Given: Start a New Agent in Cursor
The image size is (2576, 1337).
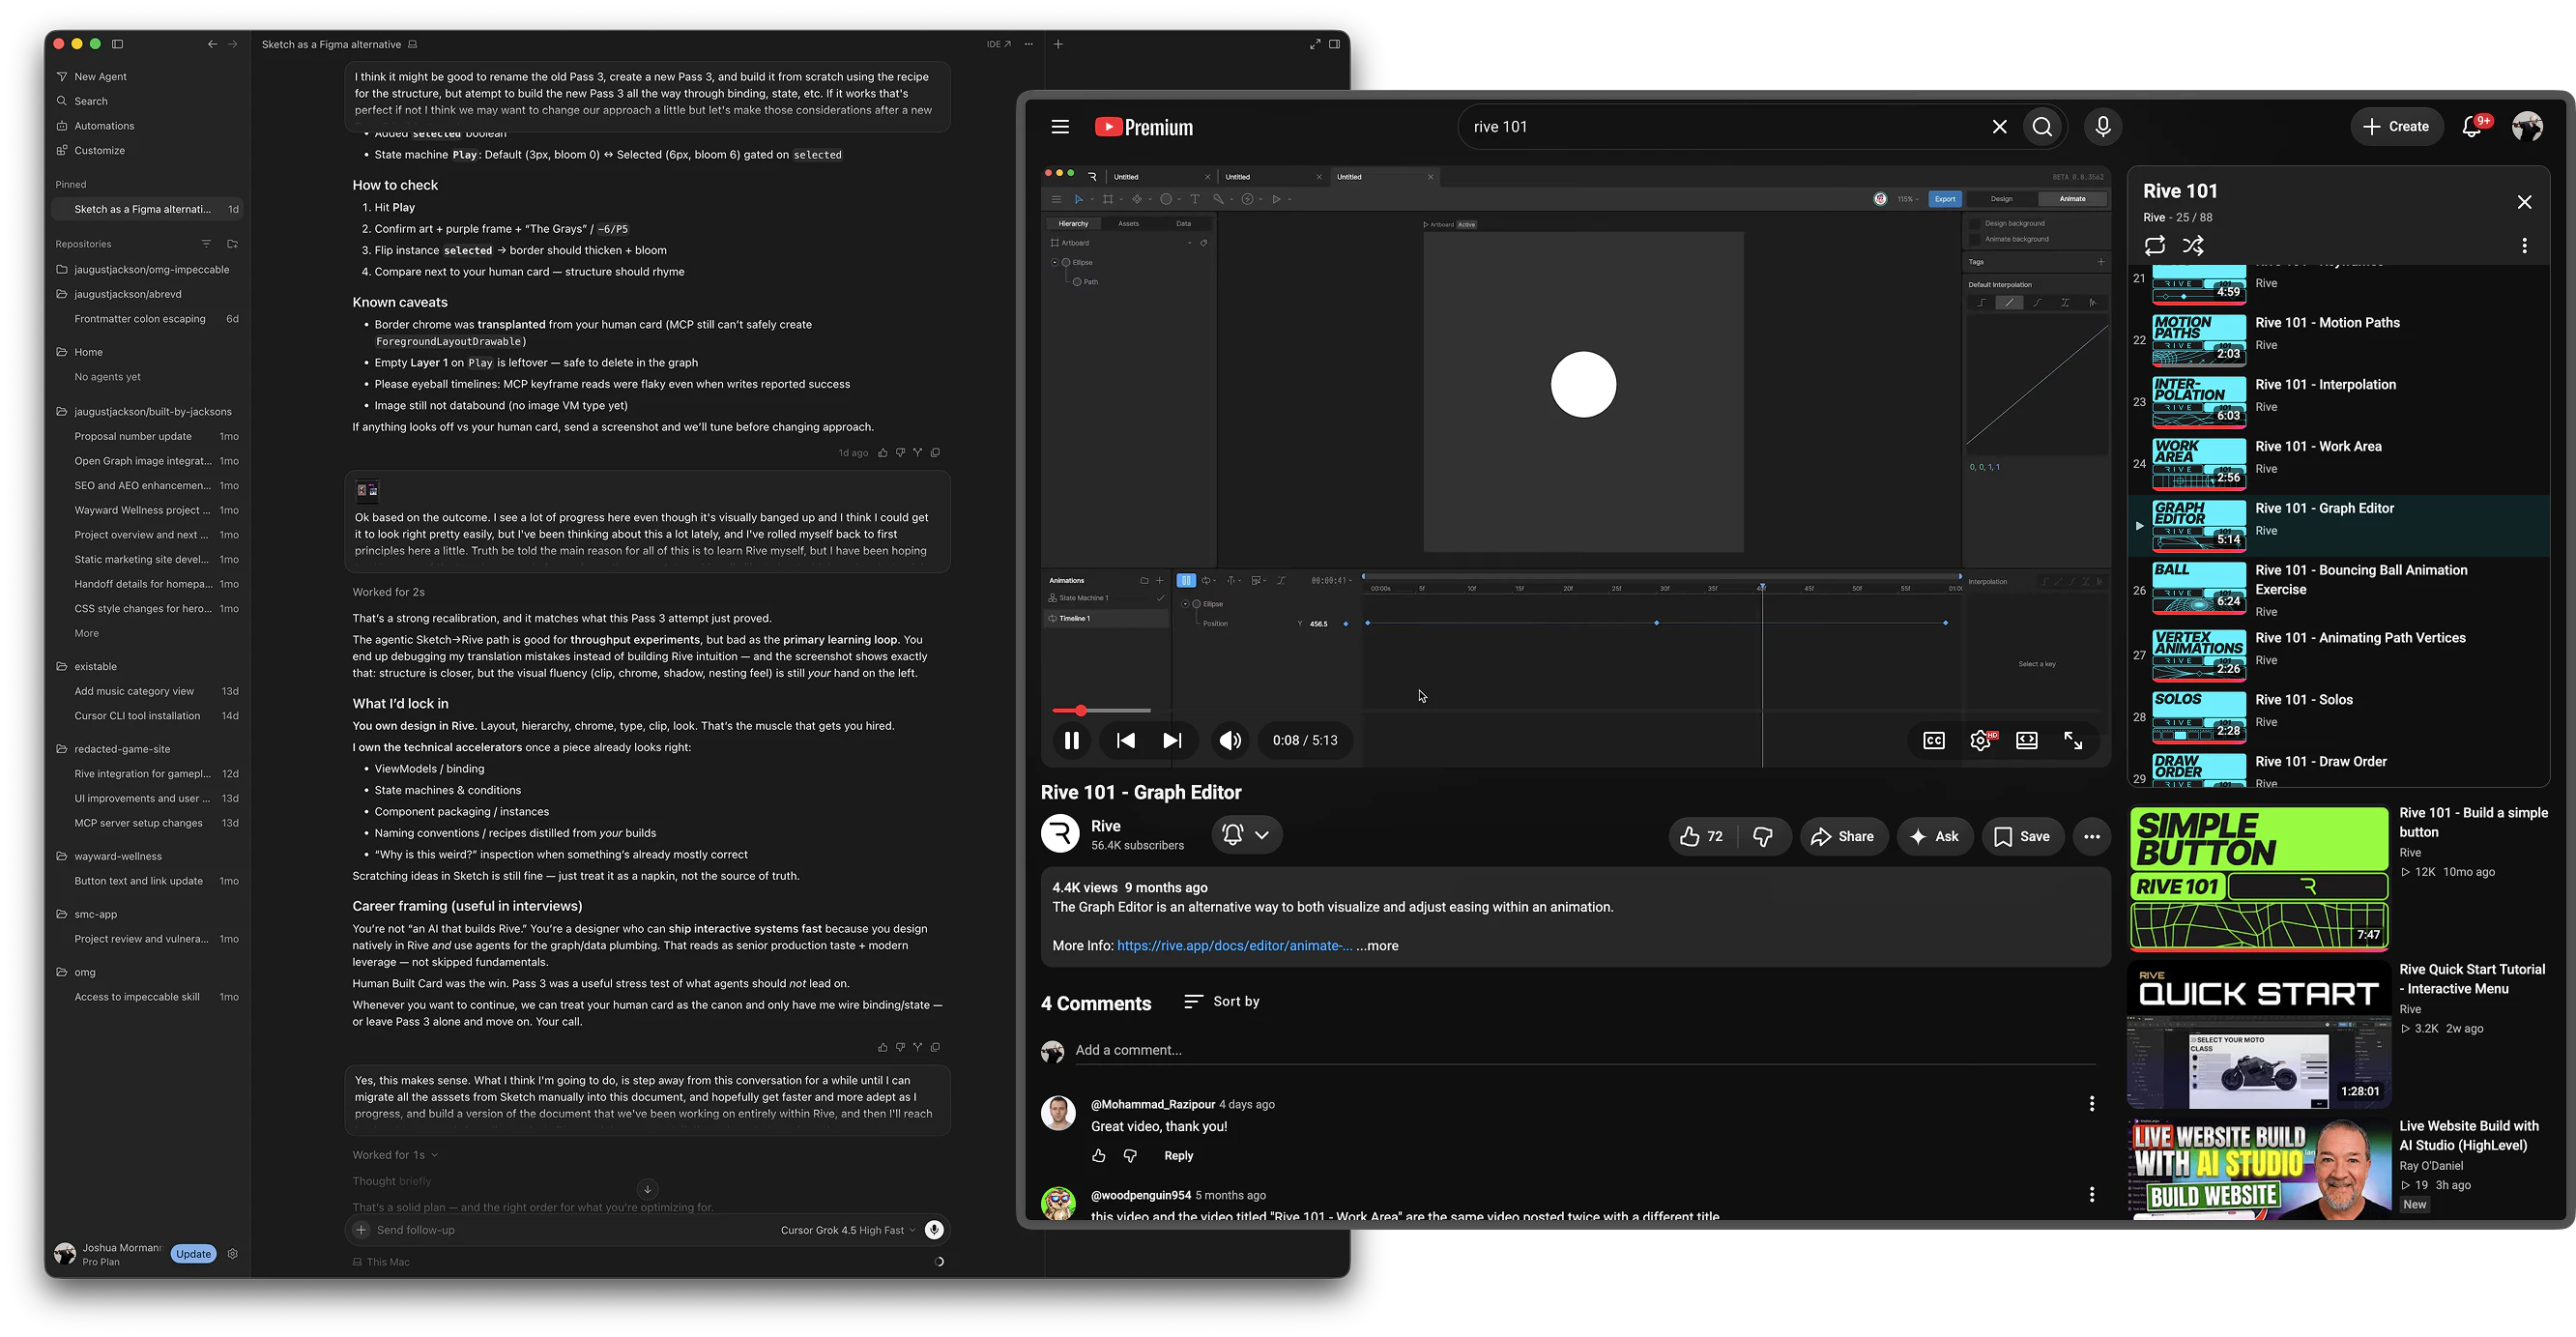Looking at the screenshot, I should (147, 77).
